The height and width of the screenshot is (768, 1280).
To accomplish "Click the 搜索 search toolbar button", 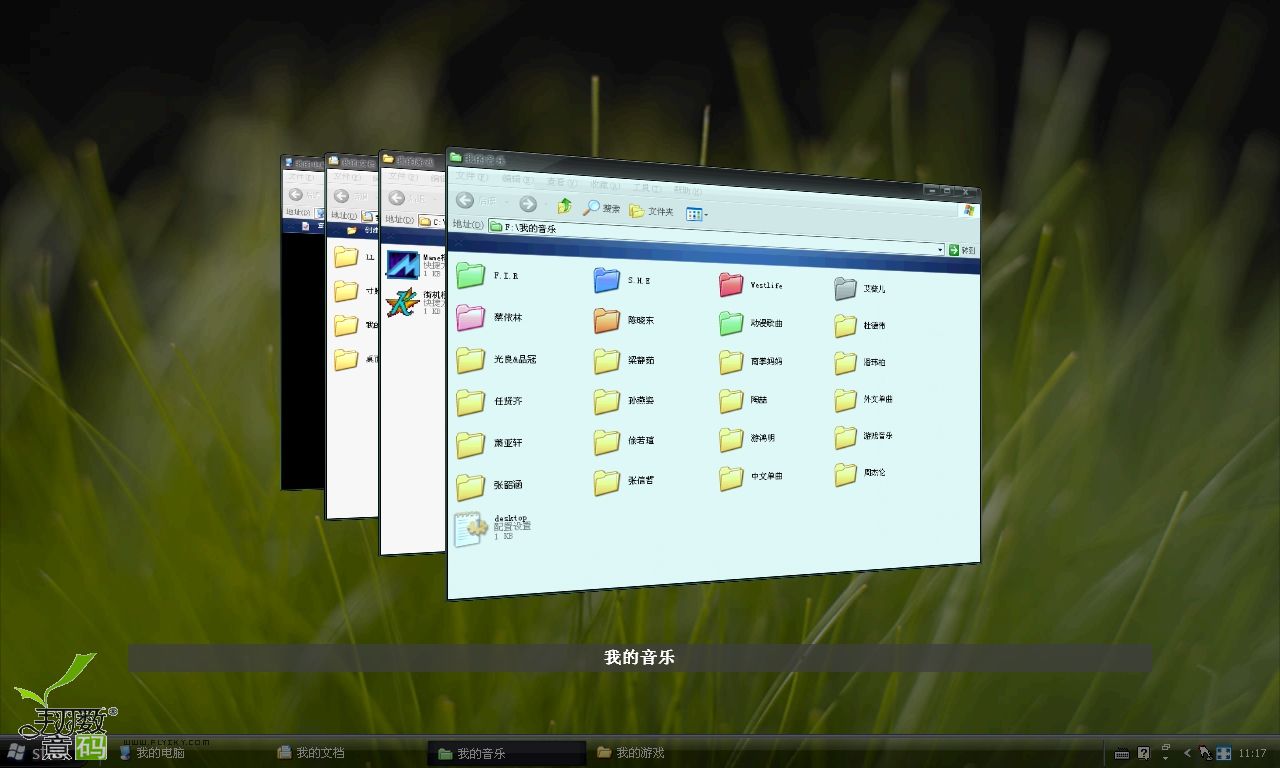I will 603,208.
